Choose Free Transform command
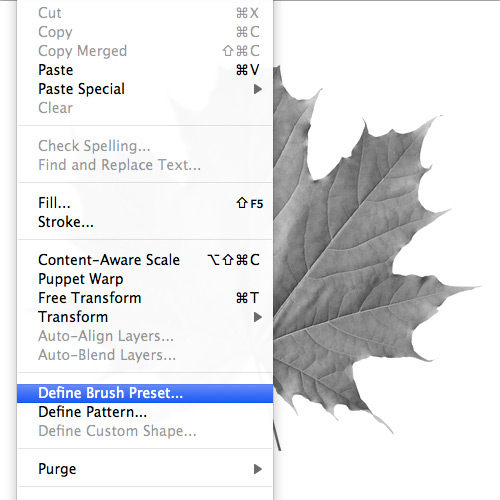Viewport: 500px width, 500px height. (x=145, y=298)
